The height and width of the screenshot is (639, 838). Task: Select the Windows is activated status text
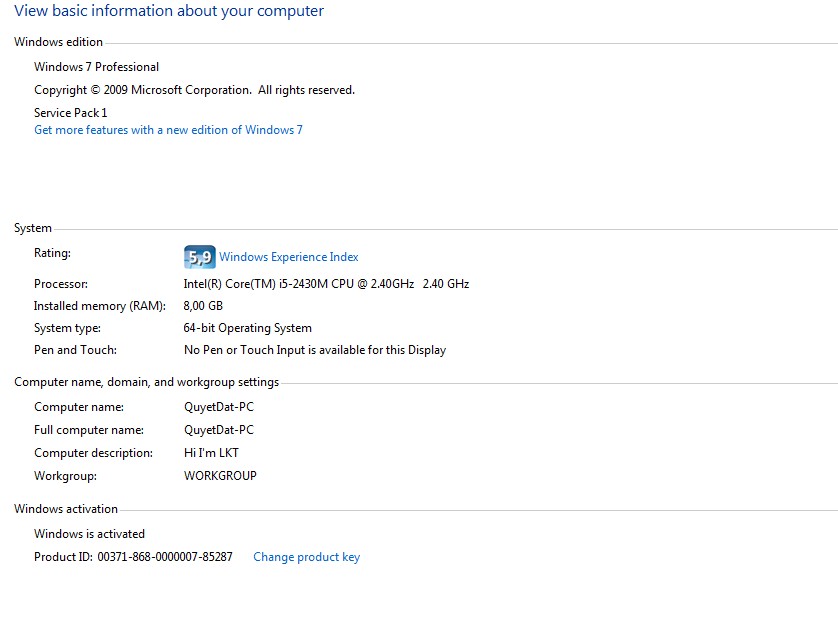click(x=89, y=534)
